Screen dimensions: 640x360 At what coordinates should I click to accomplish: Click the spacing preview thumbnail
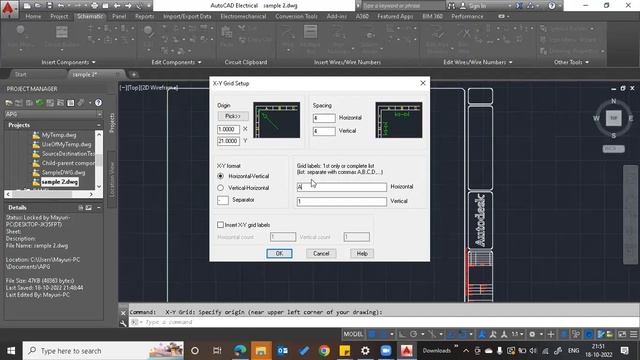pos(399,120)
